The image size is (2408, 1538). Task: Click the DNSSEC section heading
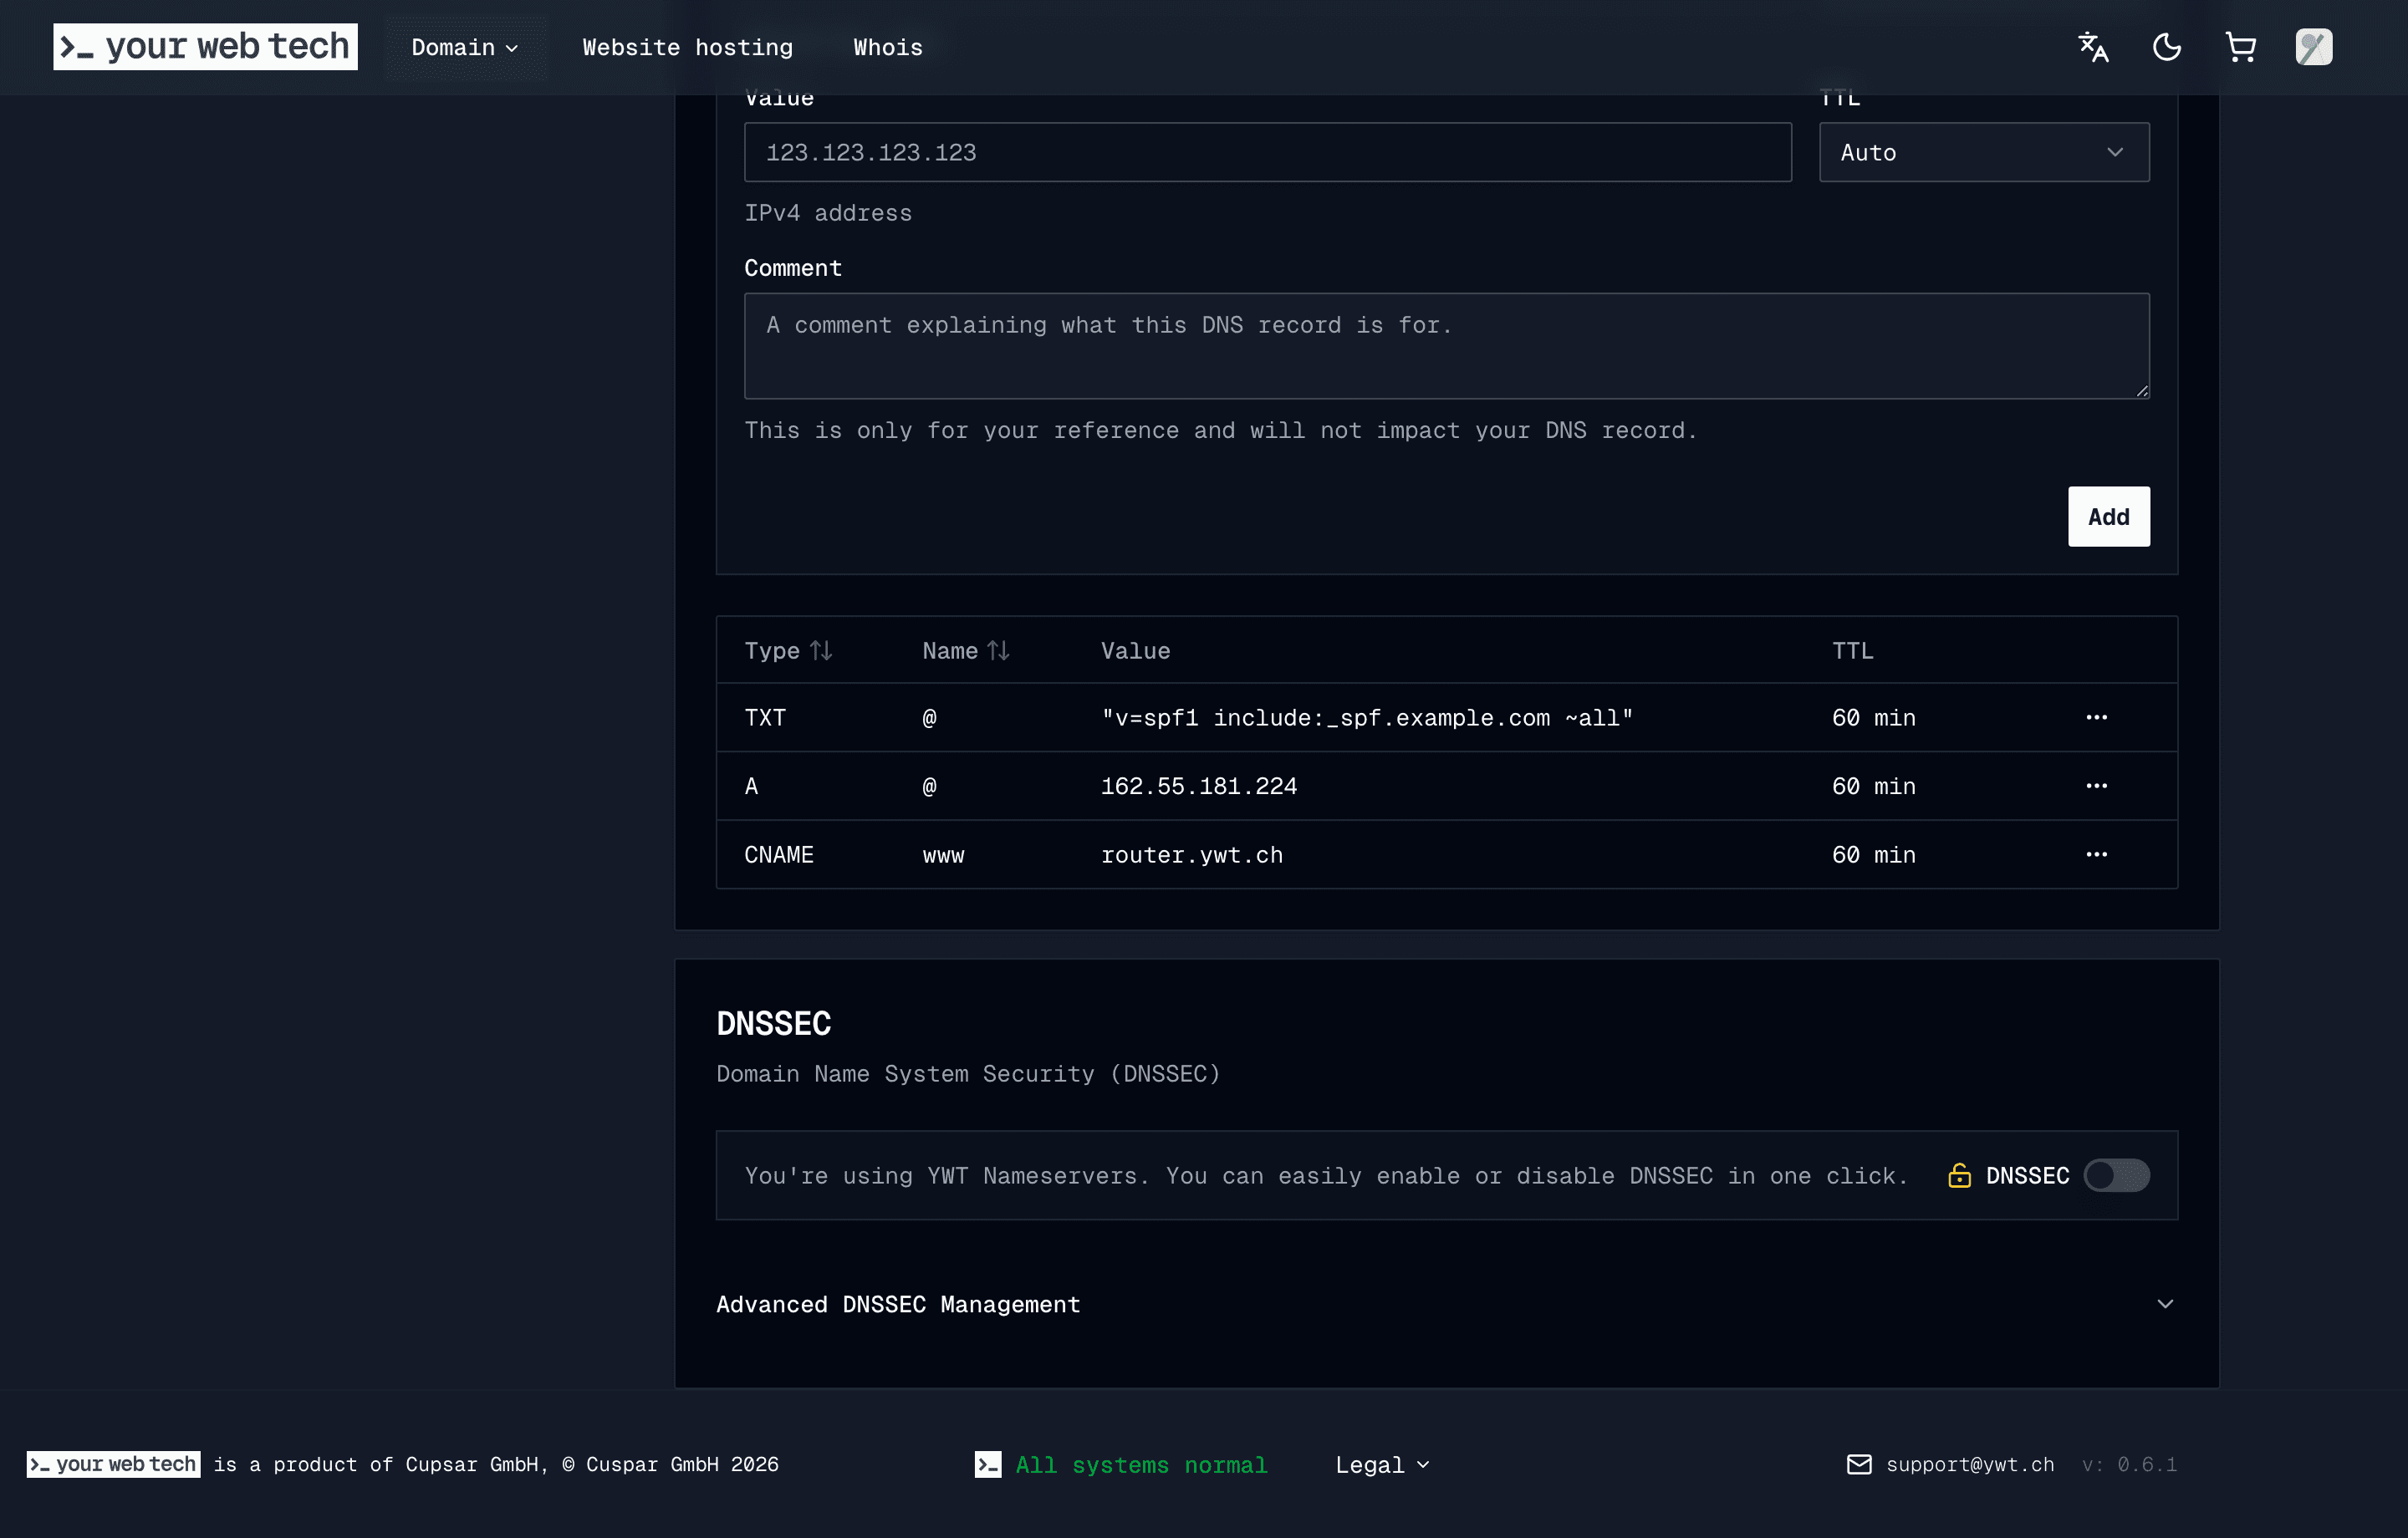click(773, 1023)
